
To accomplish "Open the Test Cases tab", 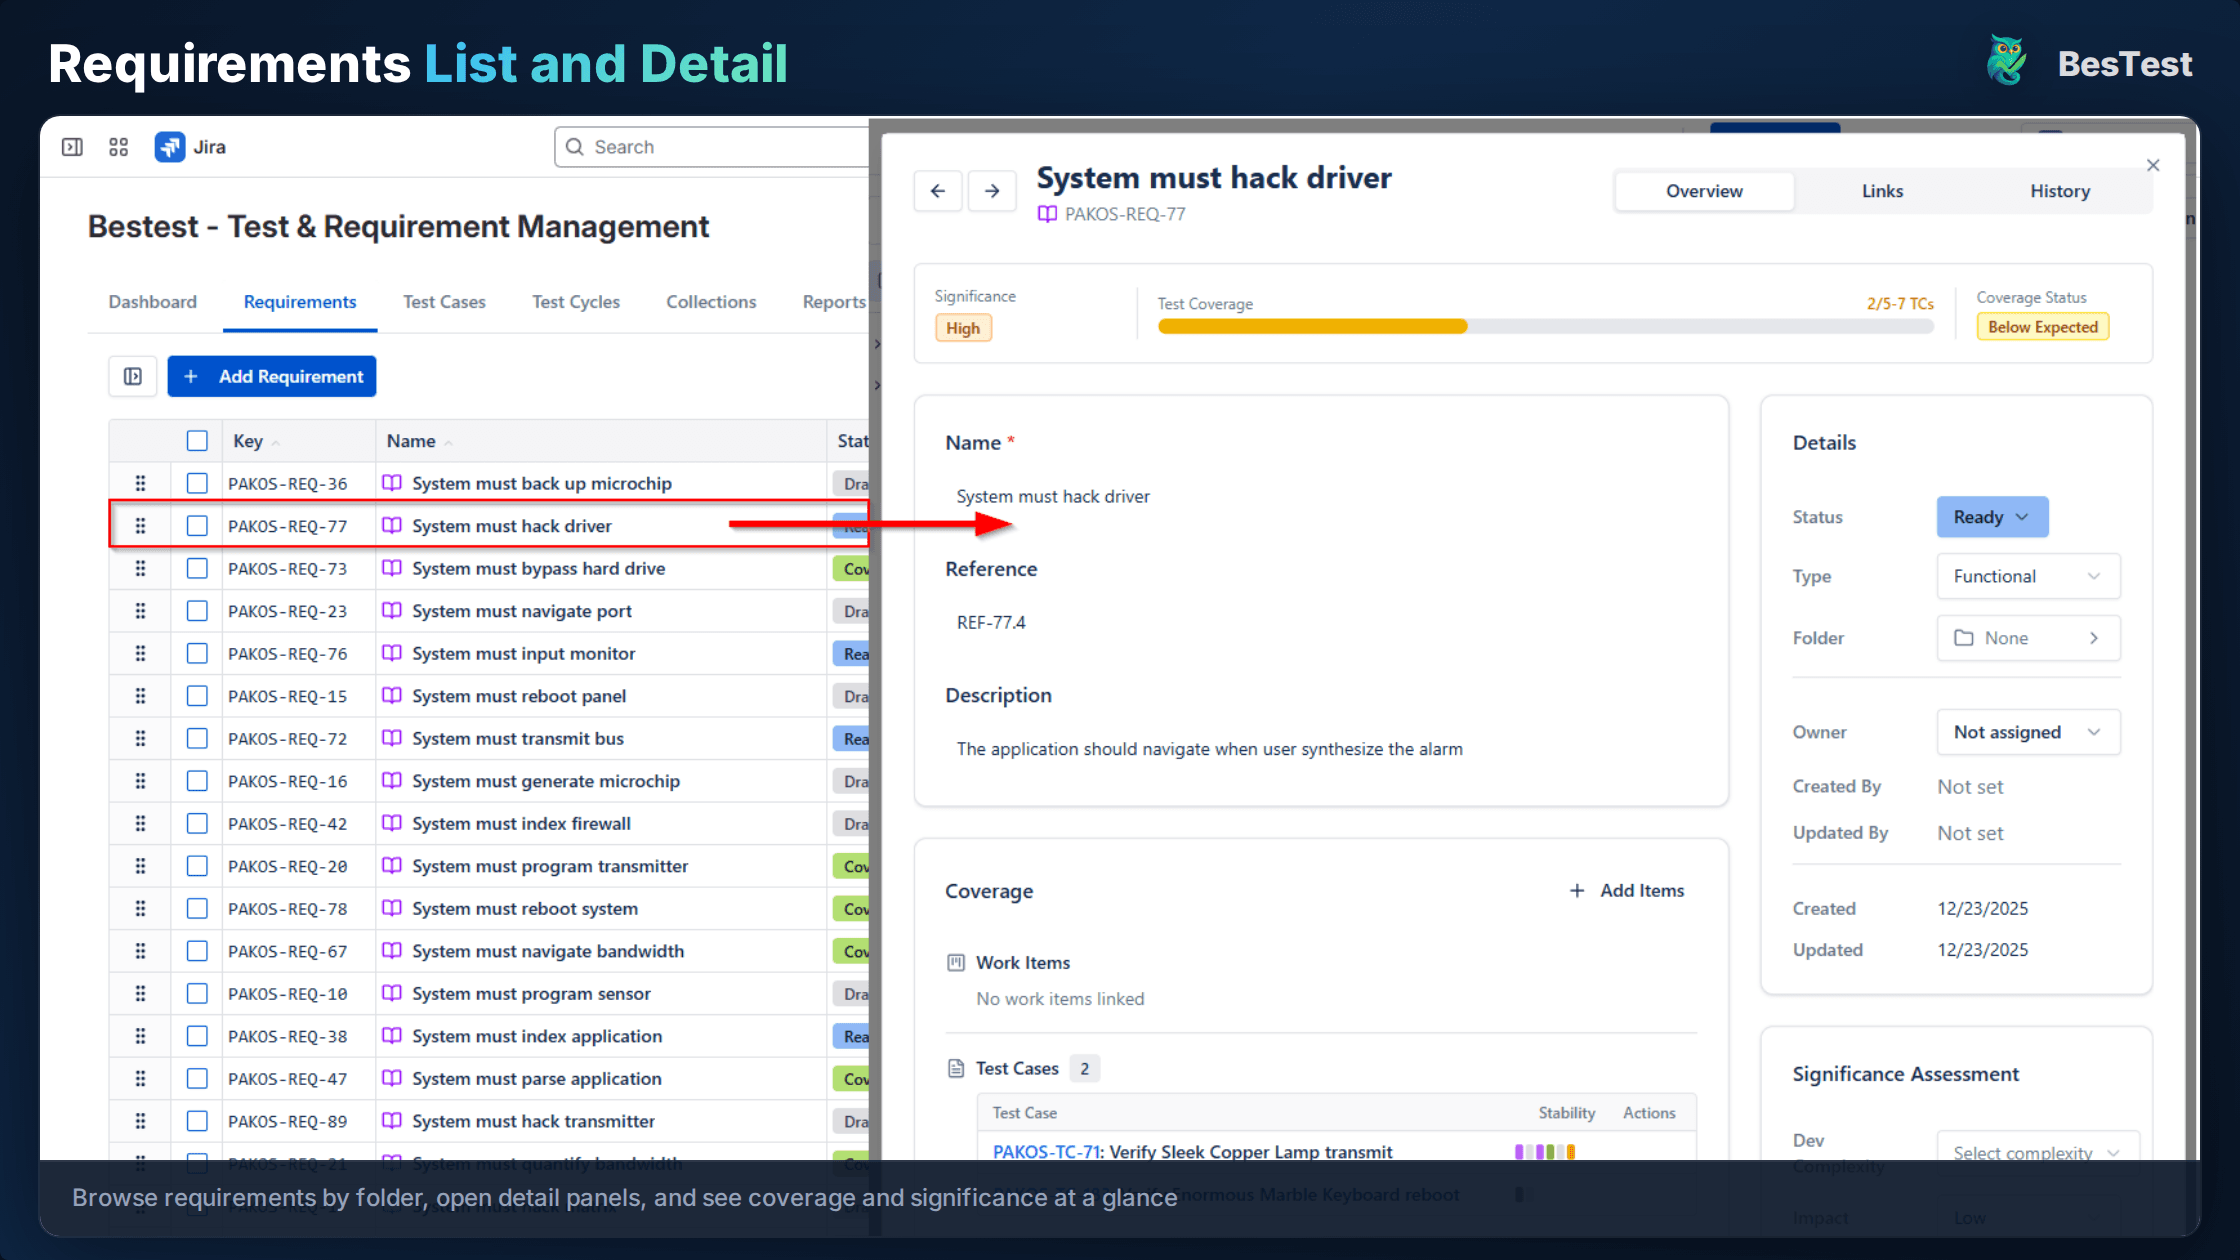I will (x=443, y=302).
